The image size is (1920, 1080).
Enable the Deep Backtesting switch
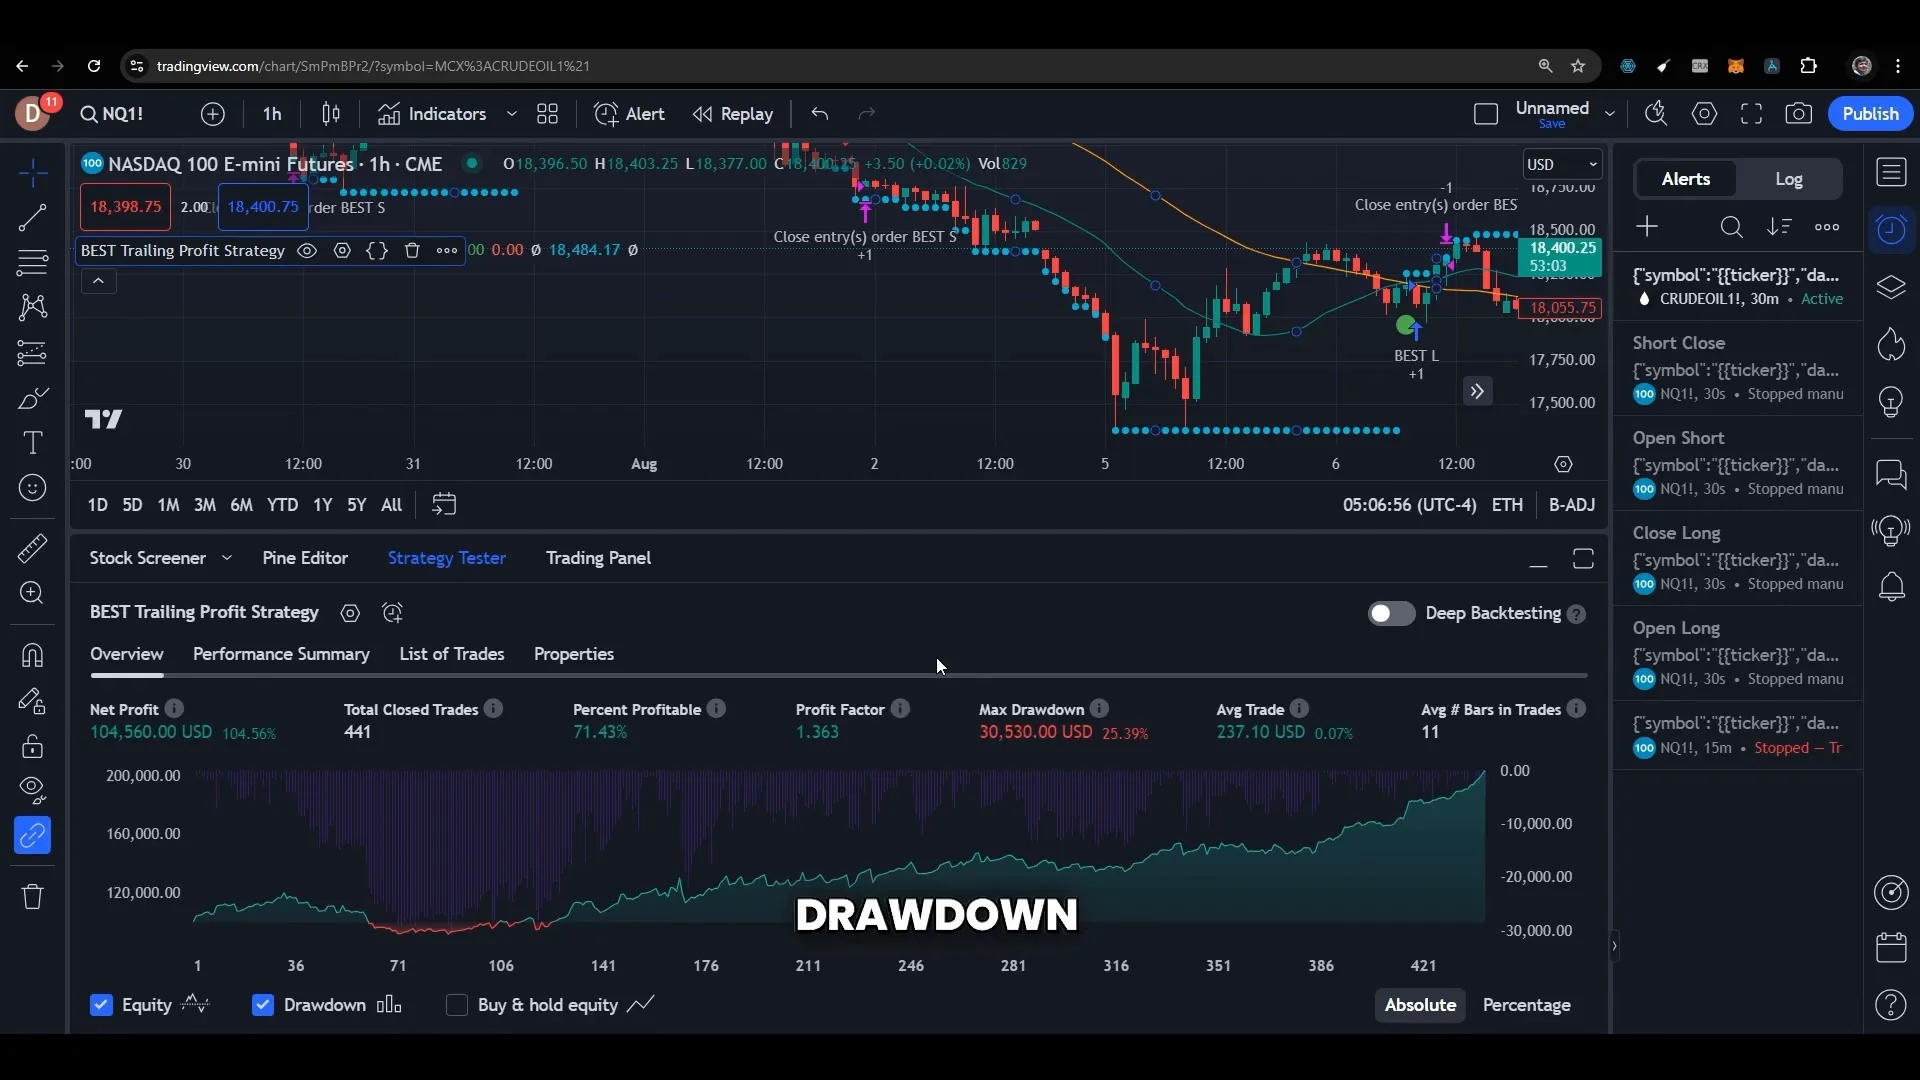click(x=1391, y=613)
